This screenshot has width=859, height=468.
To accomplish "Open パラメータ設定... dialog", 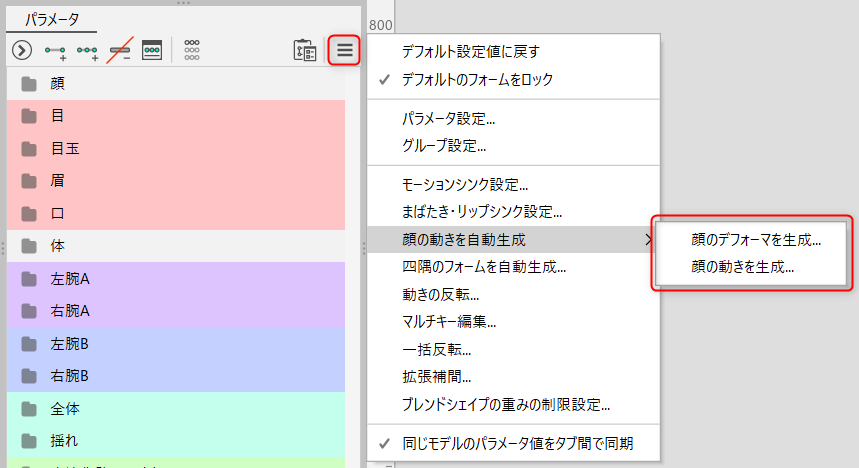I will [x=448, y=118].
